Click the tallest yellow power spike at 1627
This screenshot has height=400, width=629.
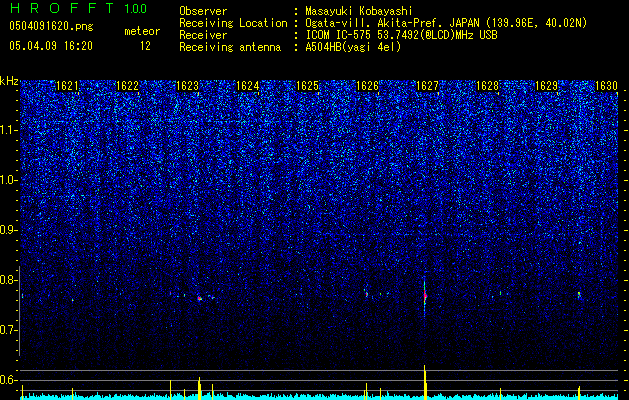point(425,382)
